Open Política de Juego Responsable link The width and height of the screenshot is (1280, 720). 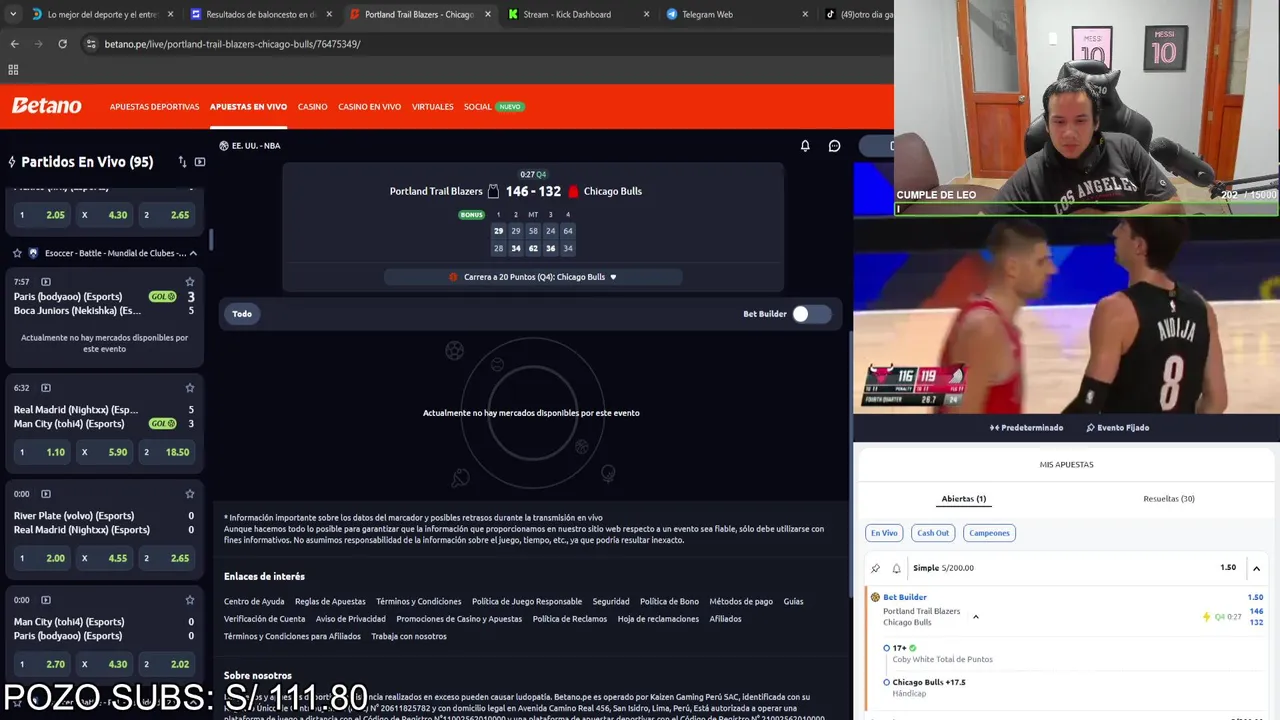[527, 602]
